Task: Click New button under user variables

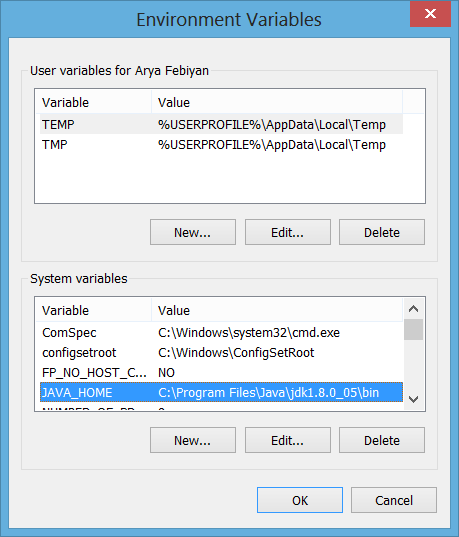Action: click(193, 232)
